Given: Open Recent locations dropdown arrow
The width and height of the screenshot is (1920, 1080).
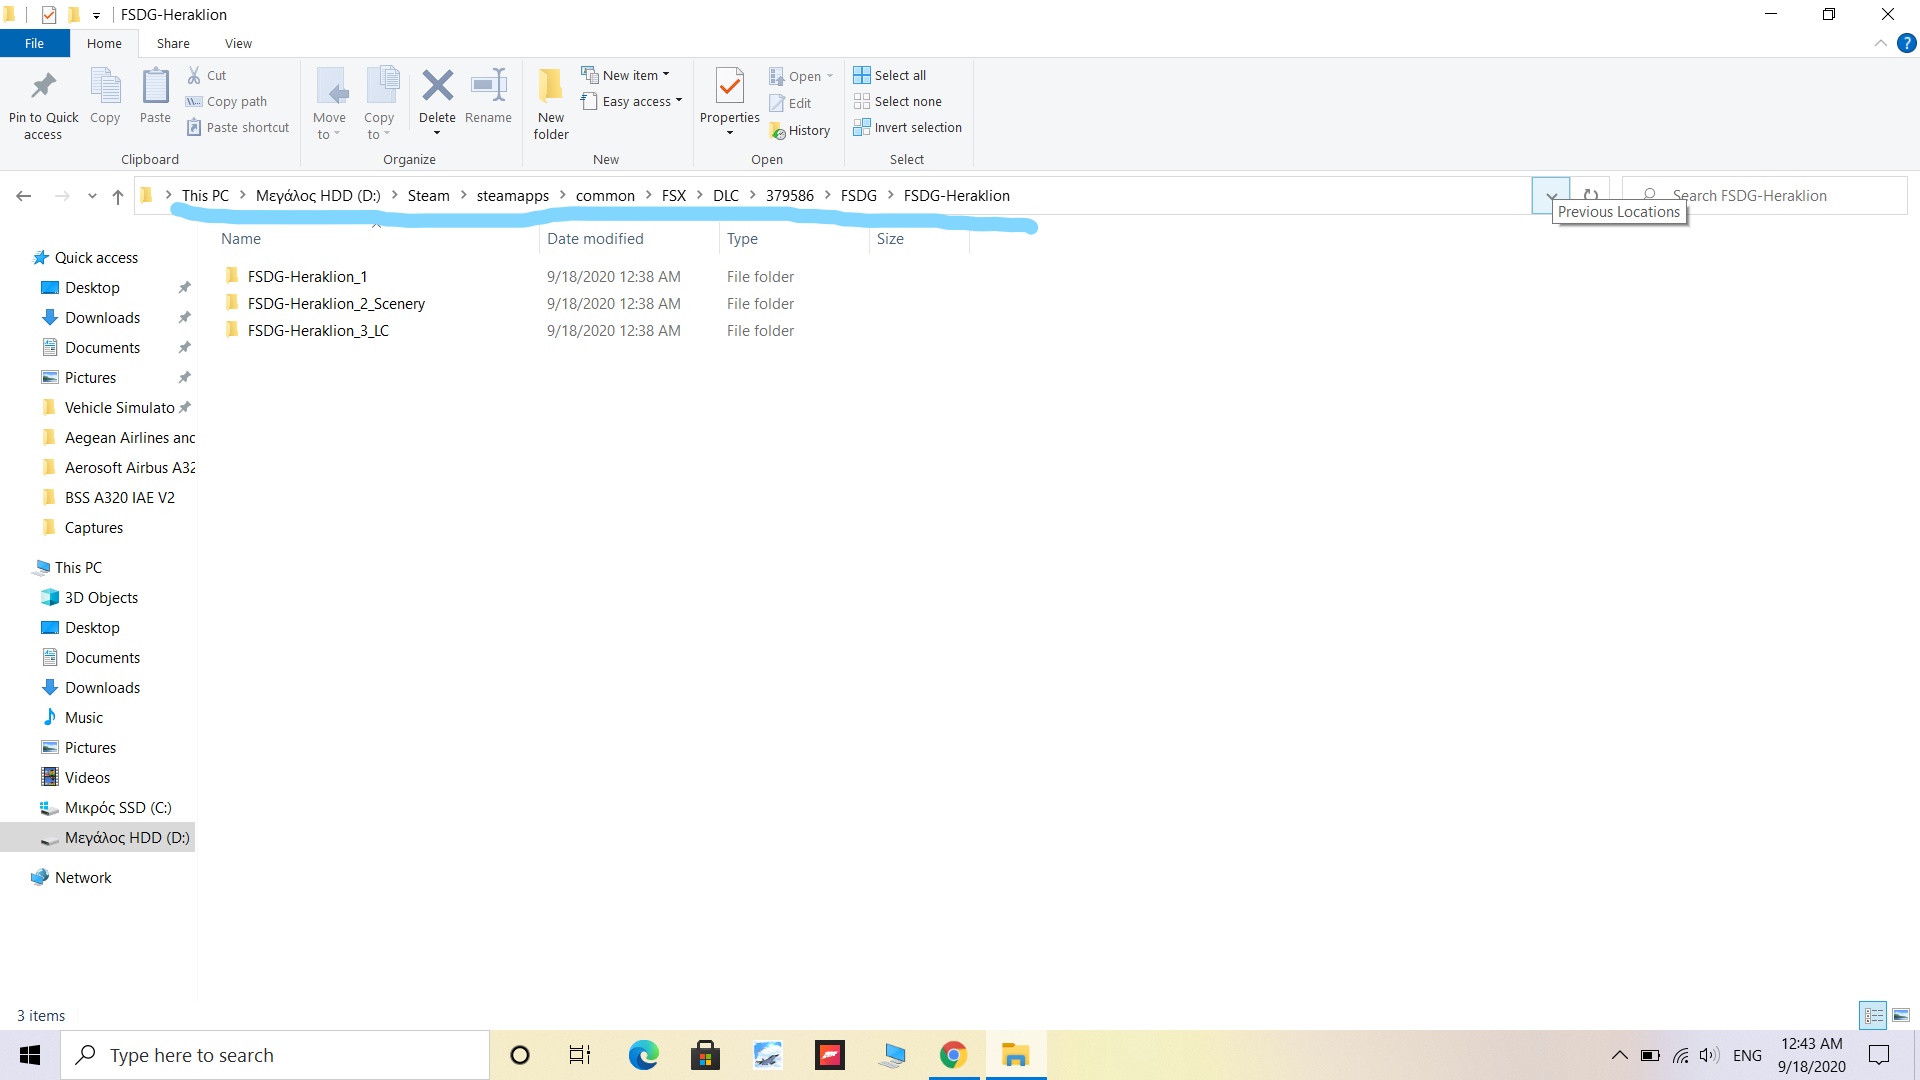Looking at the screenshot, I should point(92,196).
